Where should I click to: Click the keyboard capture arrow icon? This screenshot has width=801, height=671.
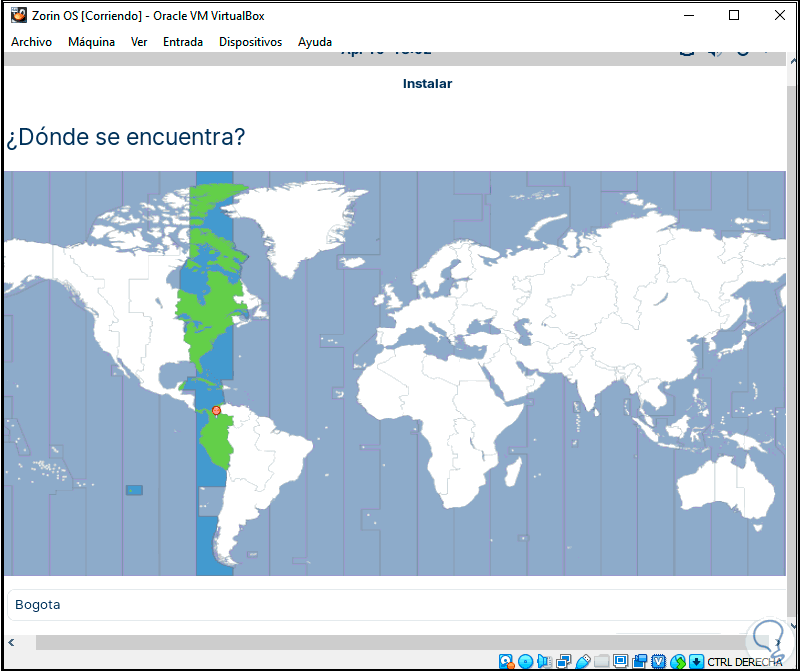[x=696, y=661]
